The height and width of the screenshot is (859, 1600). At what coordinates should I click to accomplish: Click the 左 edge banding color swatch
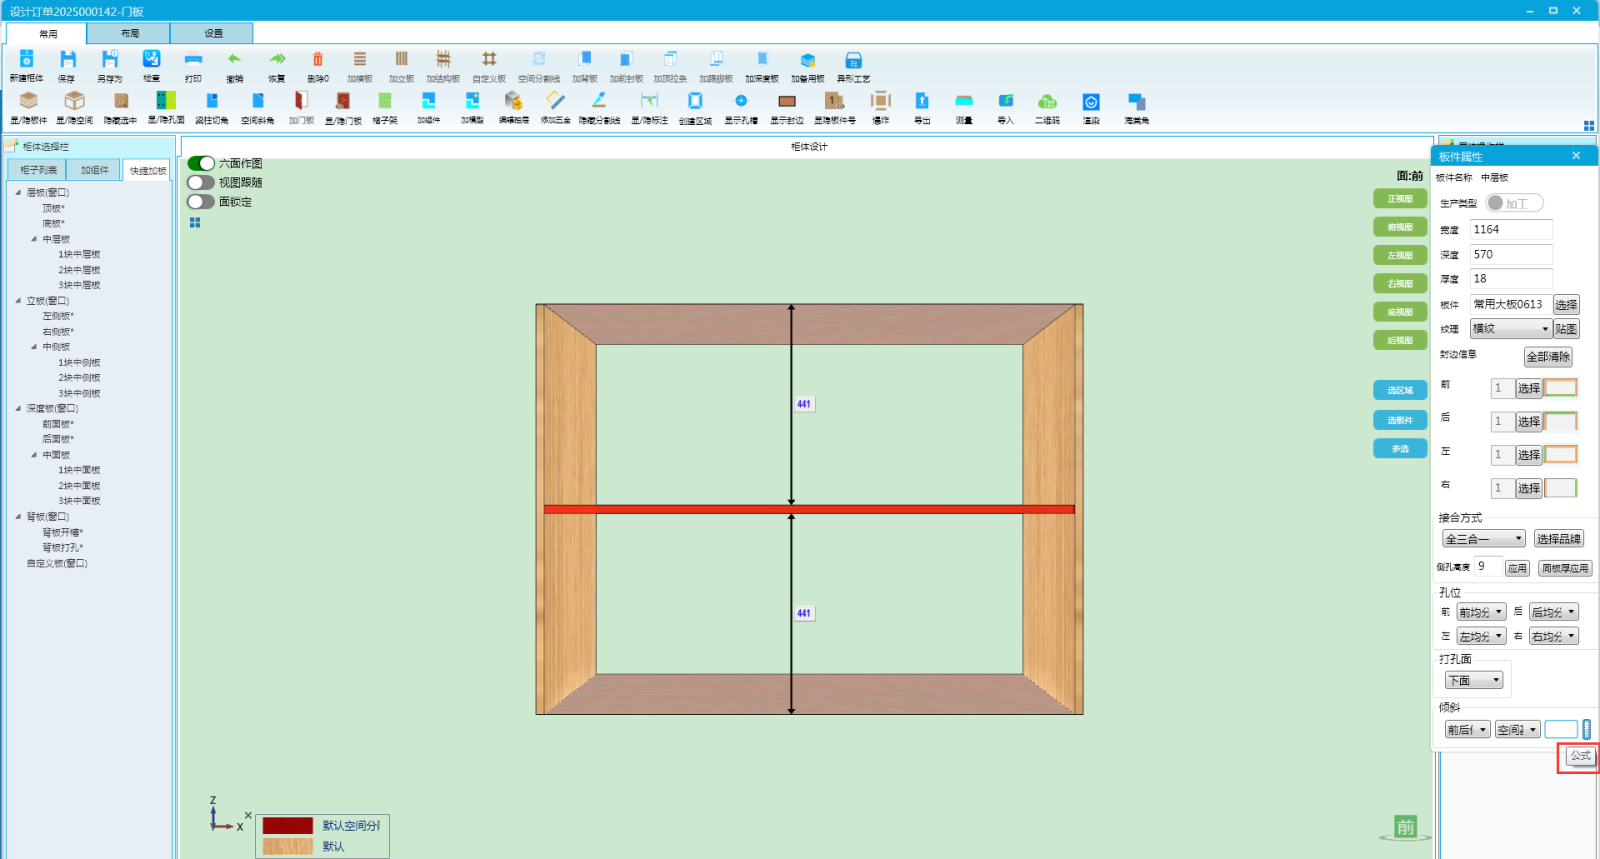1560,455
